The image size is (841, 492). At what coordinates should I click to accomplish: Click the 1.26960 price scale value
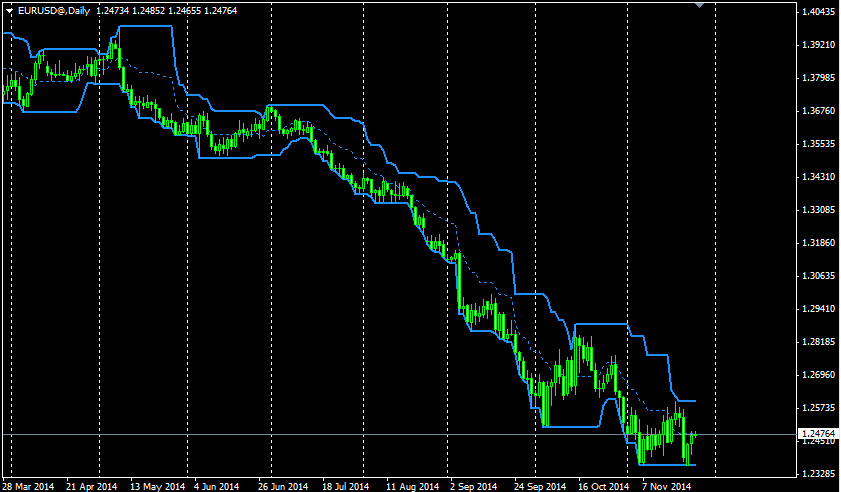(x=818, y=374)
